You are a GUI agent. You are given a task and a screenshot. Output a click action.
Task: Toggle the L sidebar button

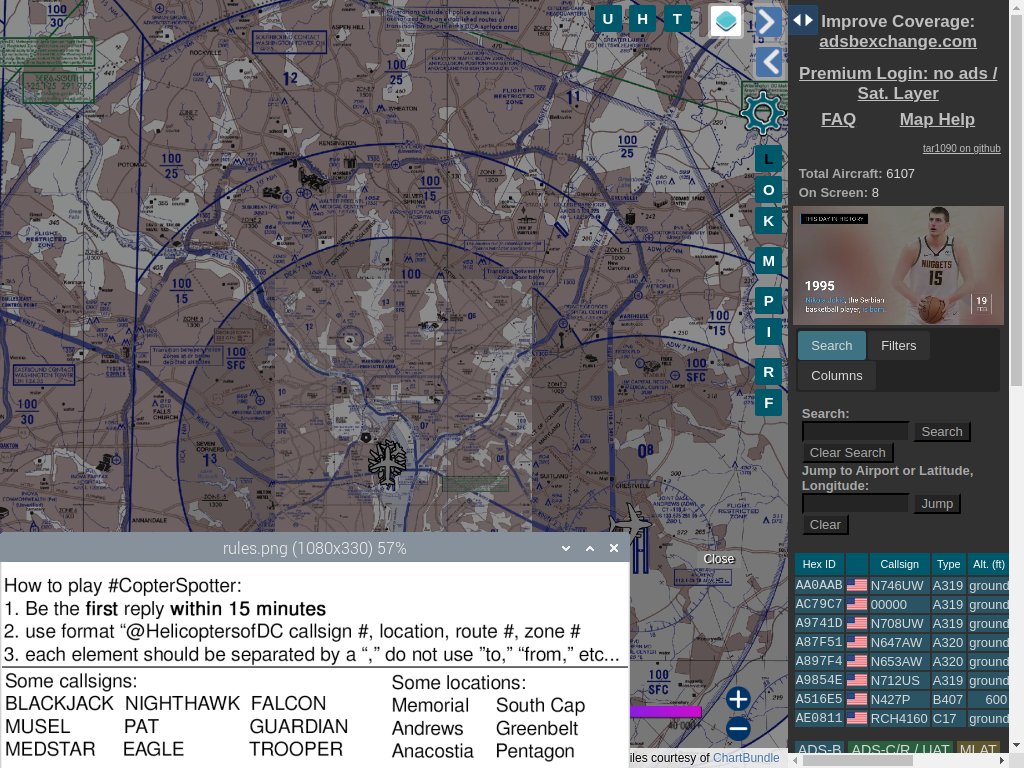(768, 157)
